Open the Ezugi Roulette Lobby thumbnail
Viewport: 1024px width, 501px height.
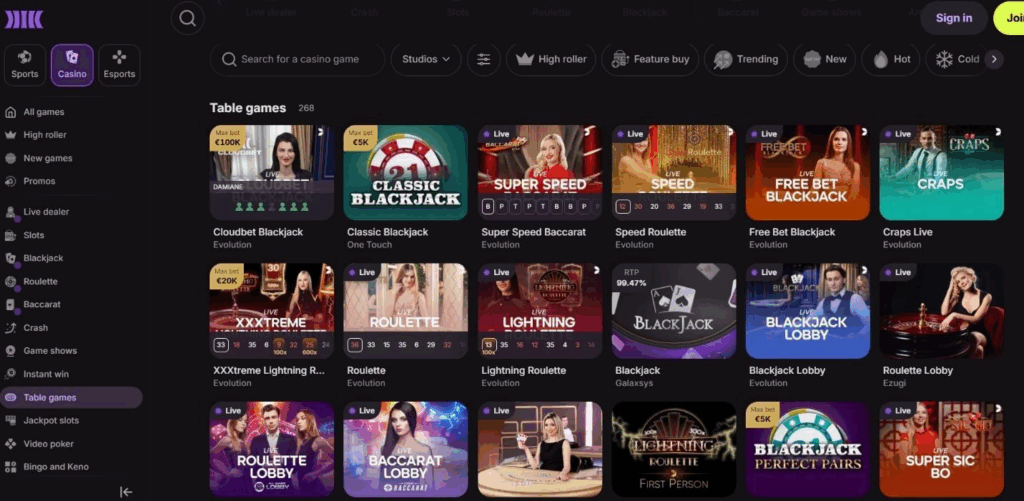click(941, 311)
